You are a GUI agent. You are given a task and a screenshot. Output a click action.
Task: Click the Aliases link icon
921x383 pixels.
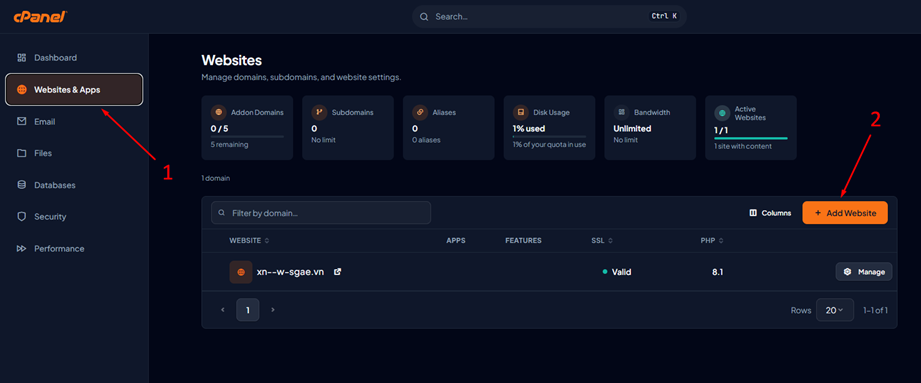(420, 112)
